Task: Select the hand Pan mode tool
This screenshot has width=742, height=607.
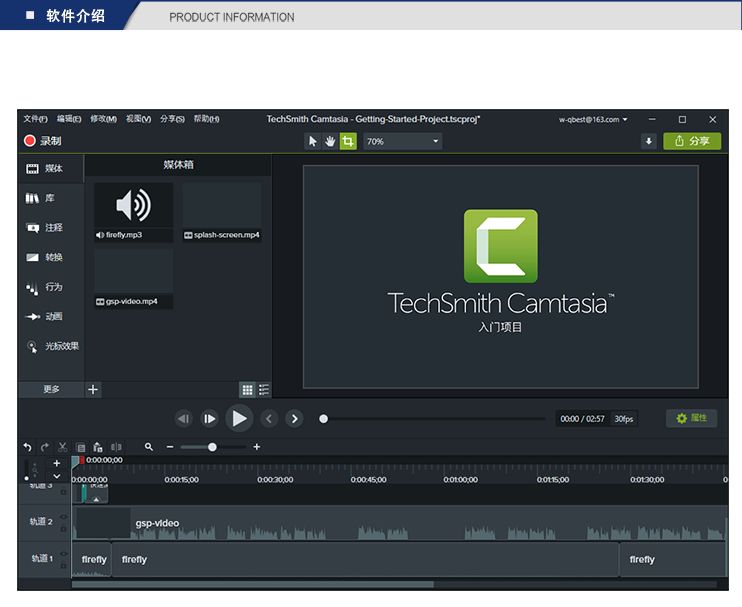Action: coord(330,141)
